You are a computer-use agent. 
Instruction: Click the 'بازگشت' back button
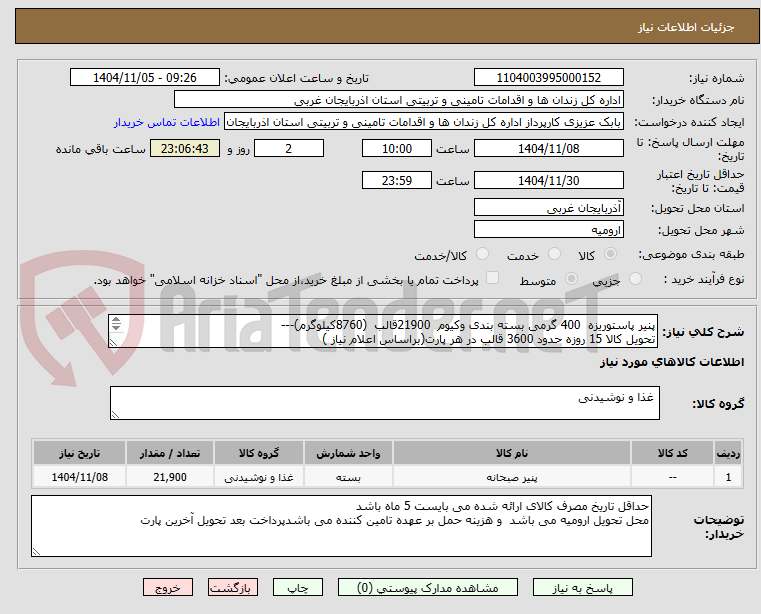coord(232,587)
